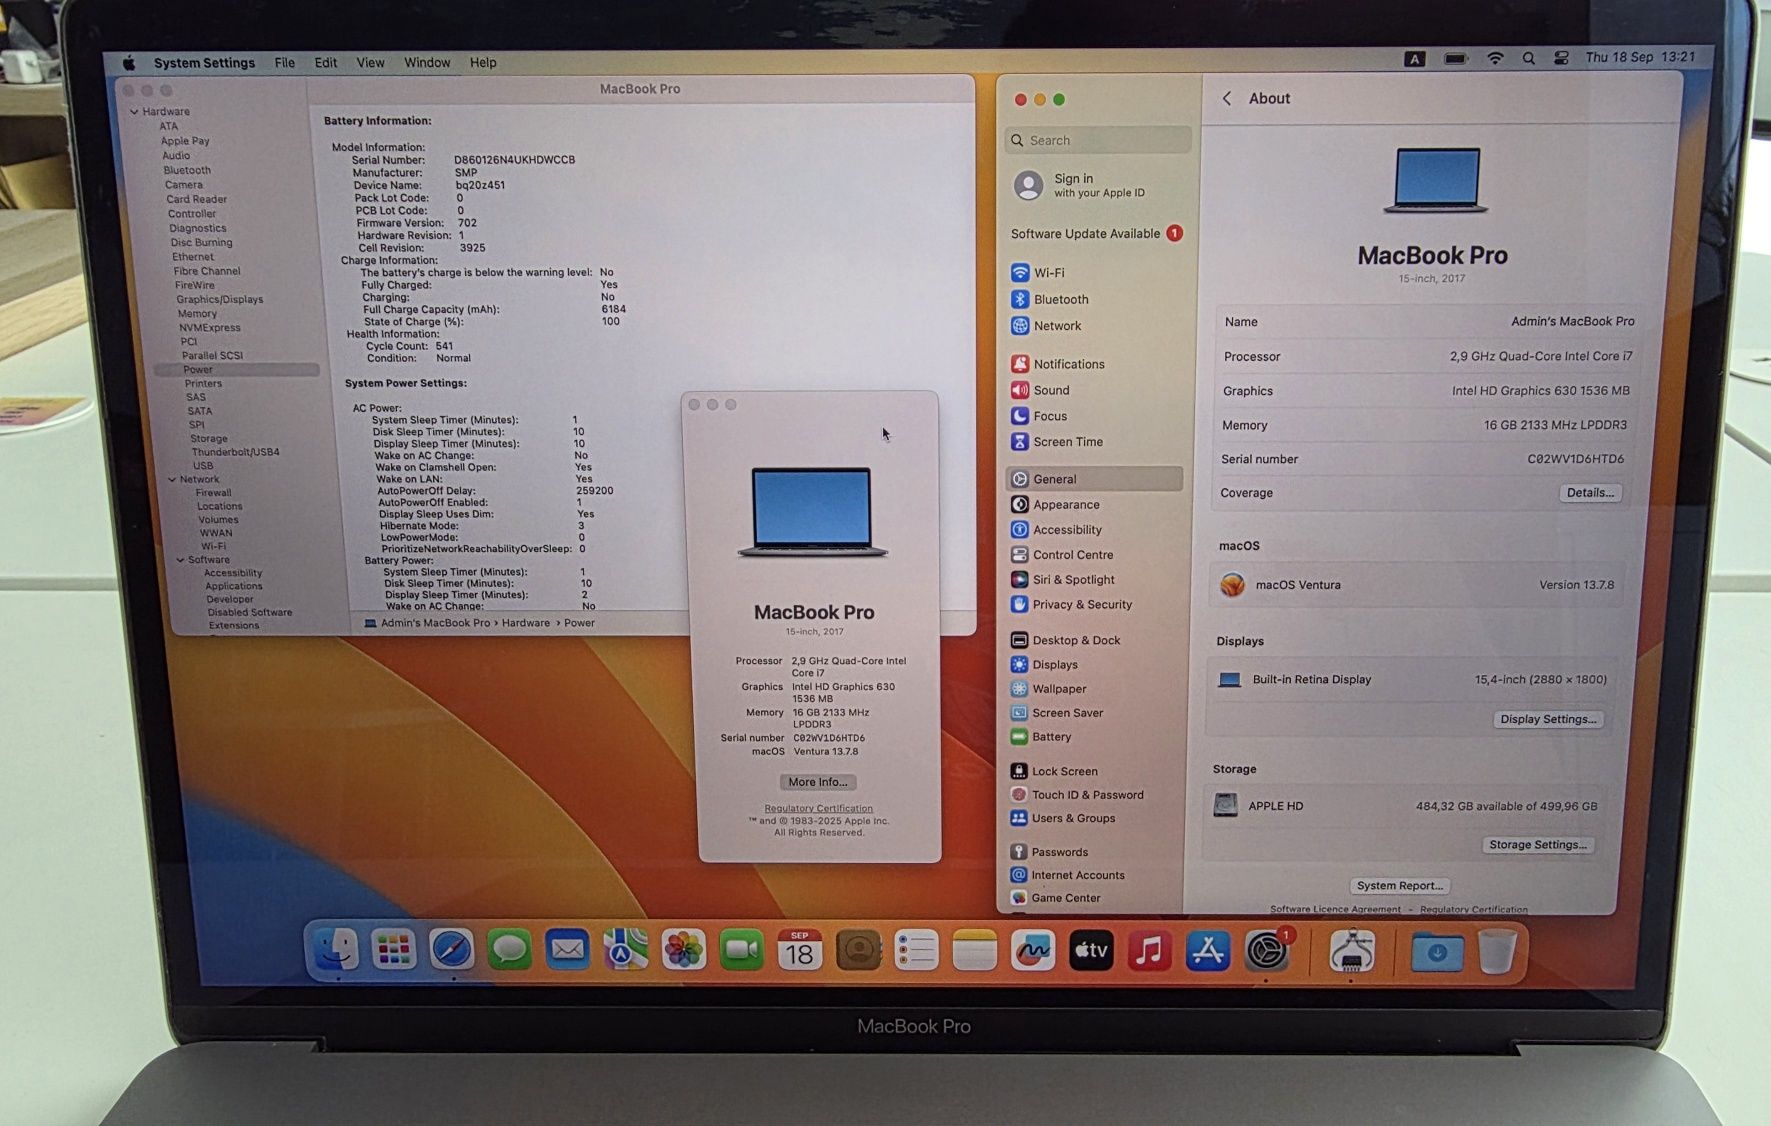
Task: Open Notifications in System Settings sidebar
Action: tap(1057, 364)
